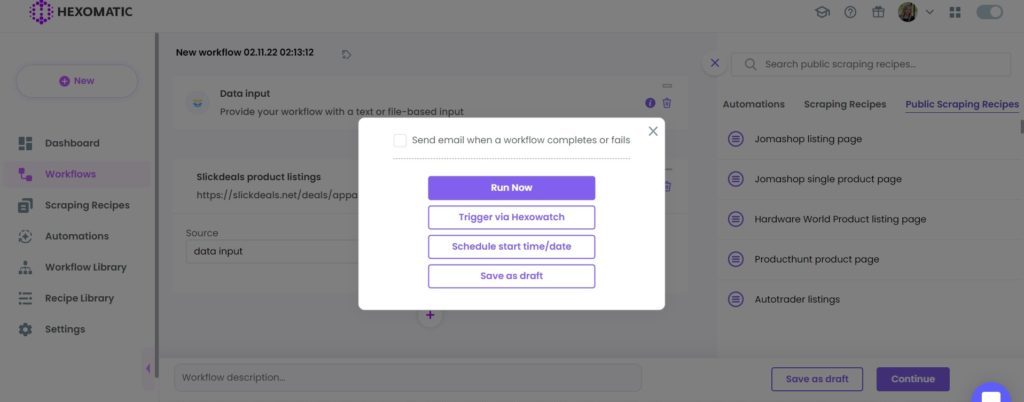This screenshot has width=1024, height=402.
Task: Click Schedule start time/date button
Action: coord(511,247)
